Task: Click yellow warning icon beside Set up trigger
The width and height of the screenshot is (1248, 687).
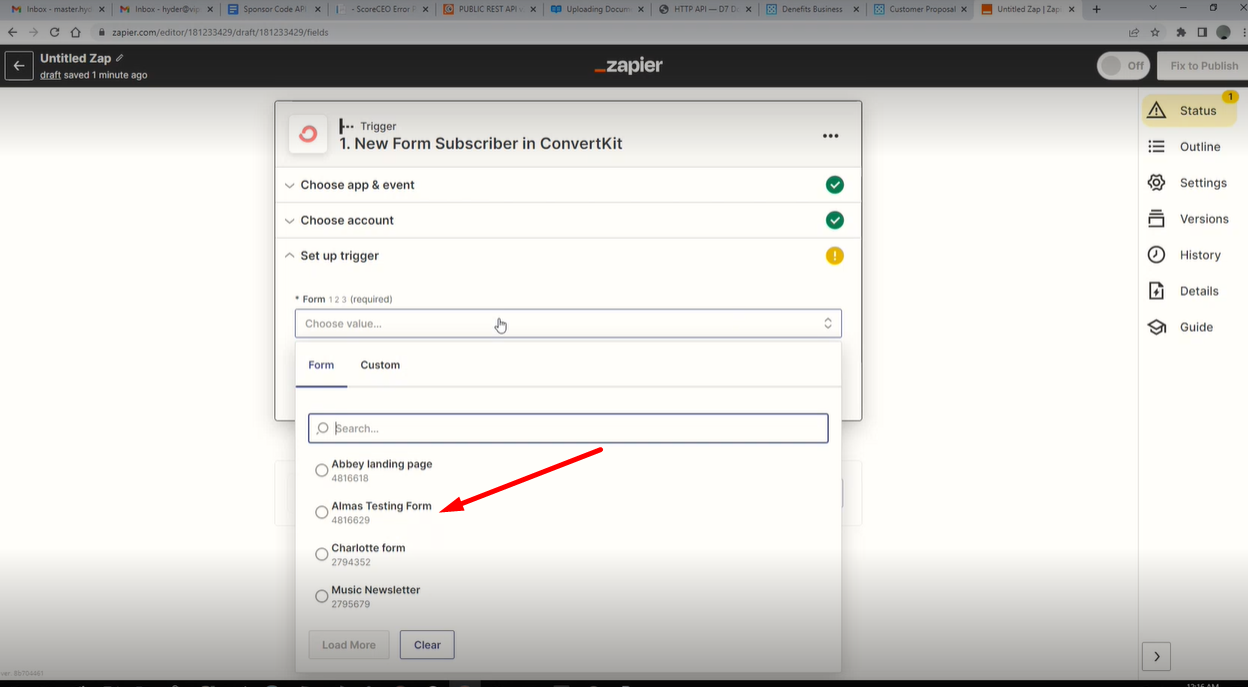Action: coord(835,256)
